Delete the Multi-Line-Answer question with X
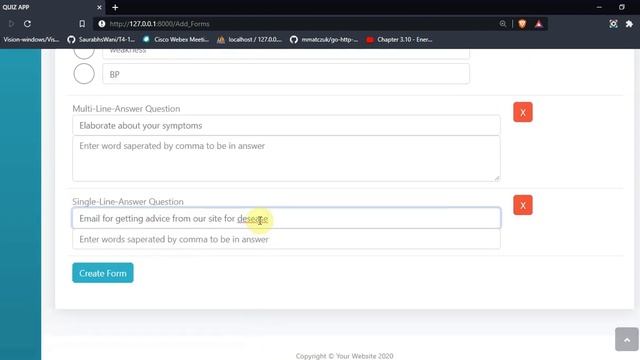The image size is (640, 360). [x=523, y=112]
